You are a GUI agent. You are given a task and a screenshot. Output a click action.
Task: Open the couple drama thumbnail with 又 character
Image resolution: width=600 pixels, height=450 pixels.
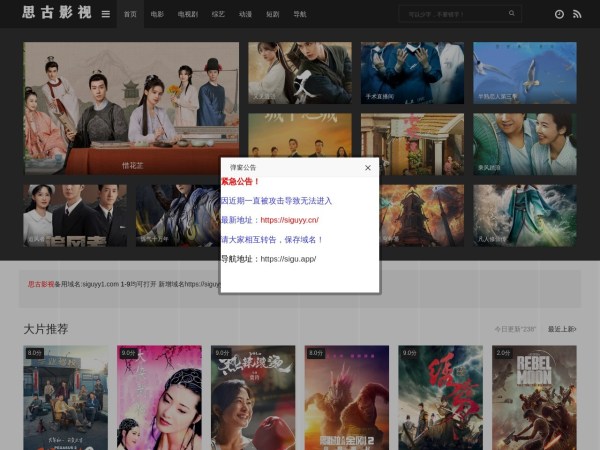[x=300, y=73]
